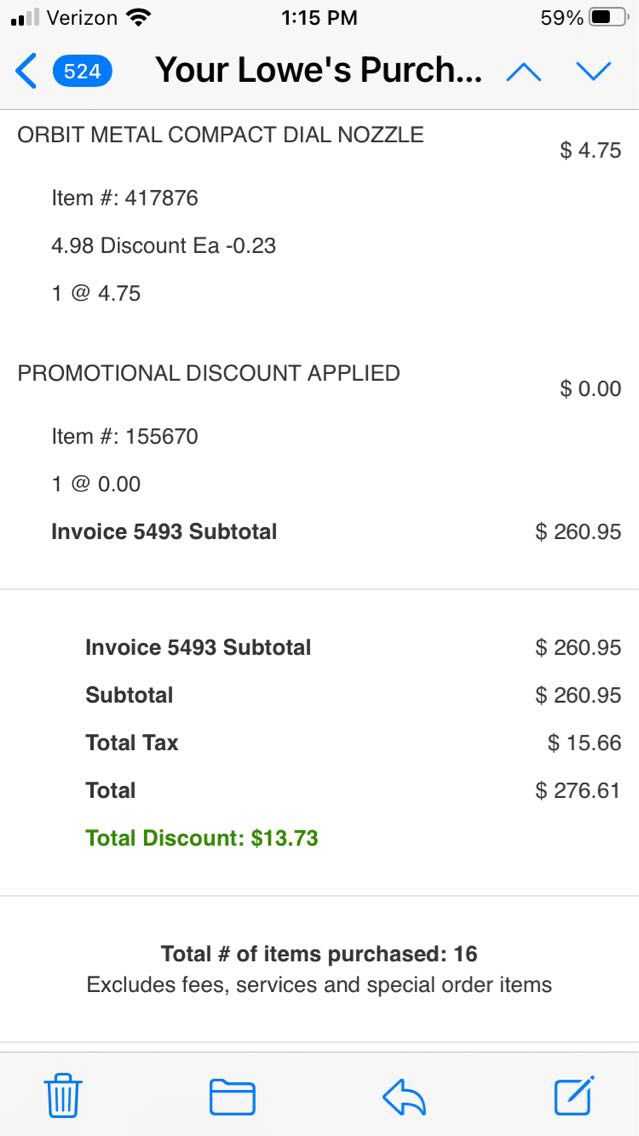Viewport: 639px width, 1136px height.
Task: Tap PROMOTIONAL DISCOUNT APPLIED heading
Action: (x=208, y=373)
